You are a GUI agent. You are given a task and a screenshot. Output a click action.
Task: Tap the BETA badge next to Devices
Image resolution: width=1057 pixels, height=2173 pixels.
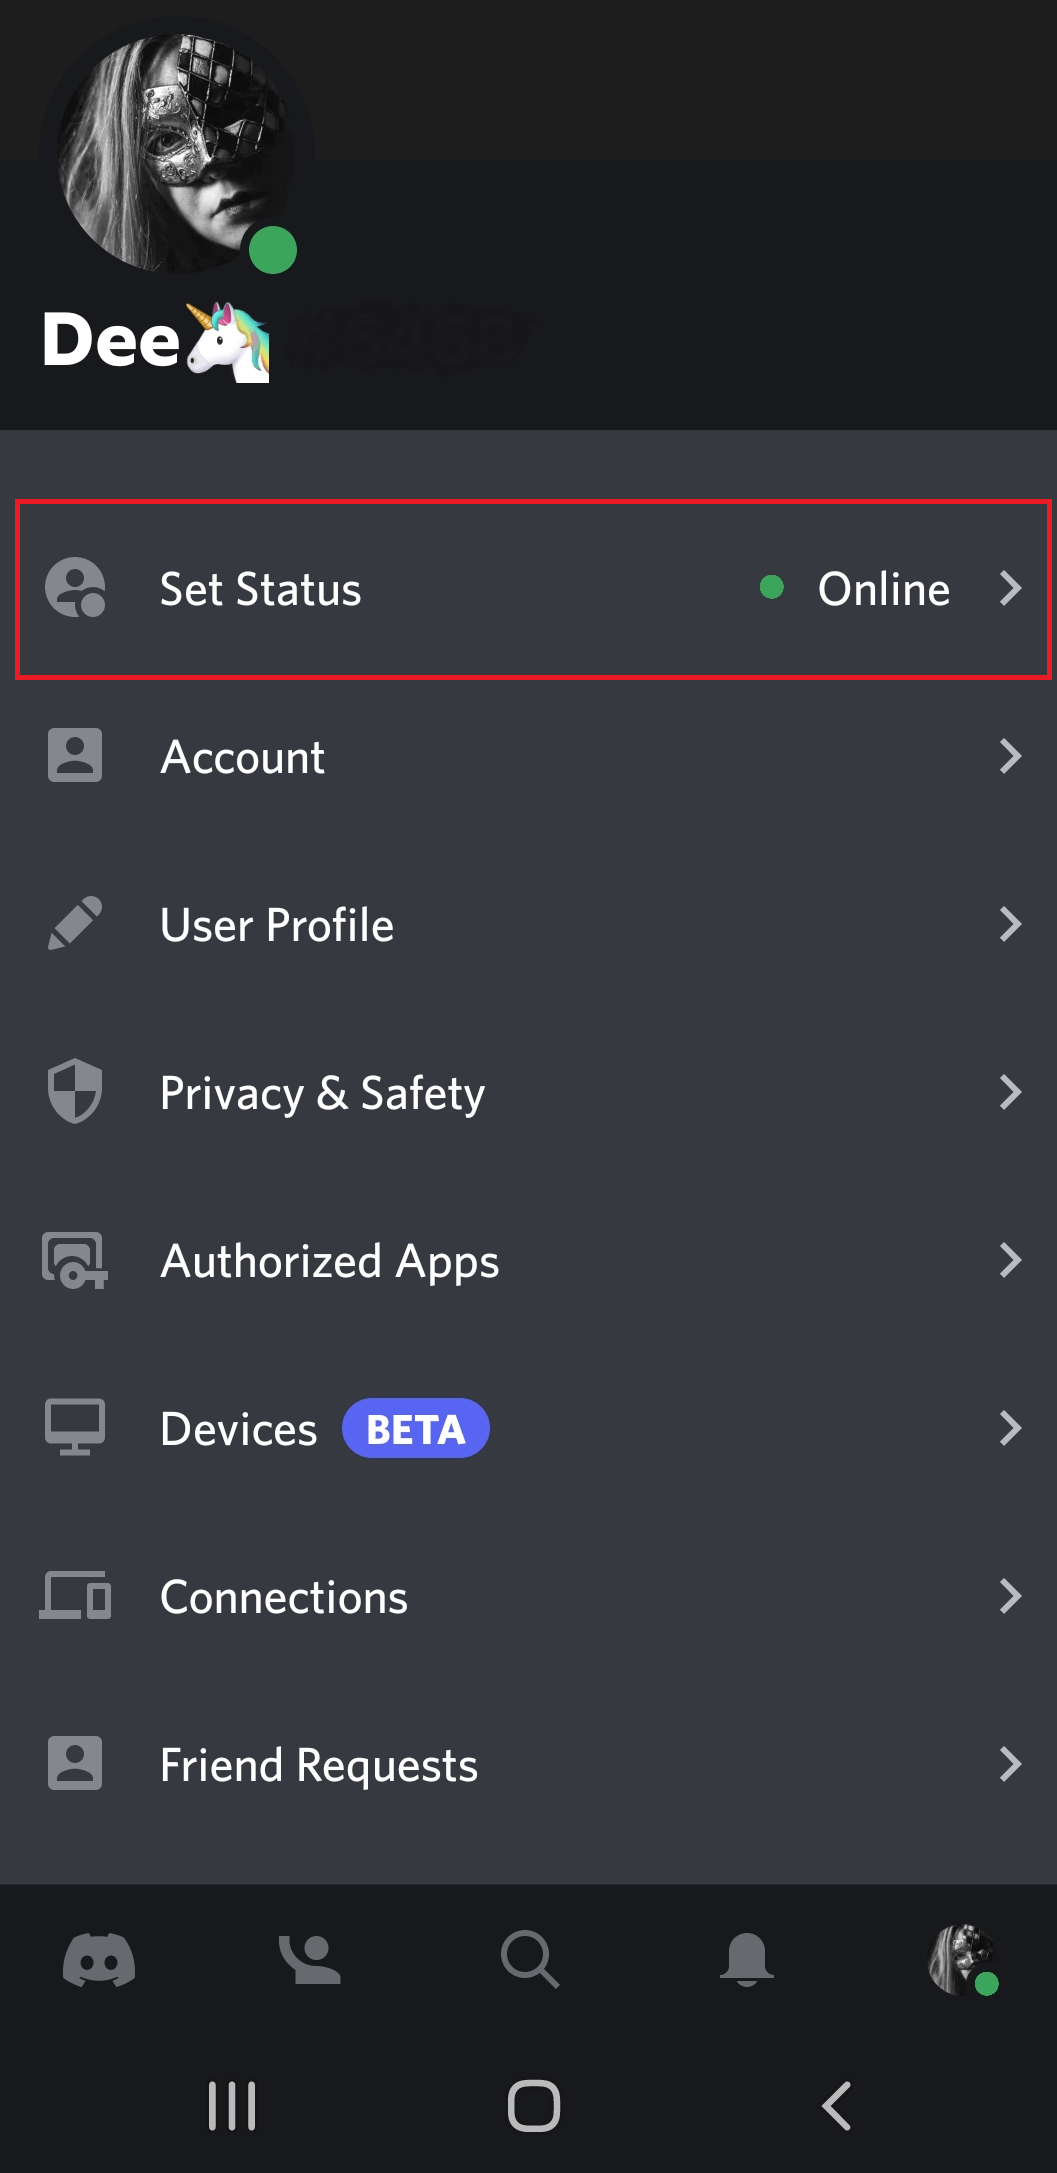point(416,1428)
